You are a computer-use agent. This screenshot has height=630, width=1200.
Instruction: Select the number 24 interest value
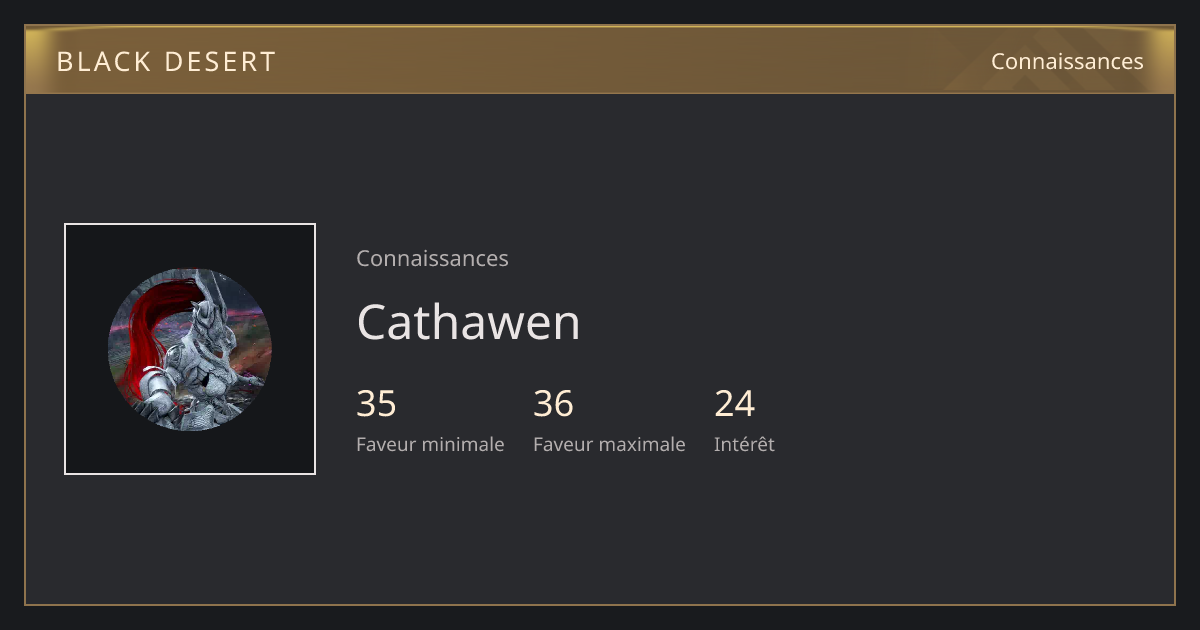click(x=734, y=404)
